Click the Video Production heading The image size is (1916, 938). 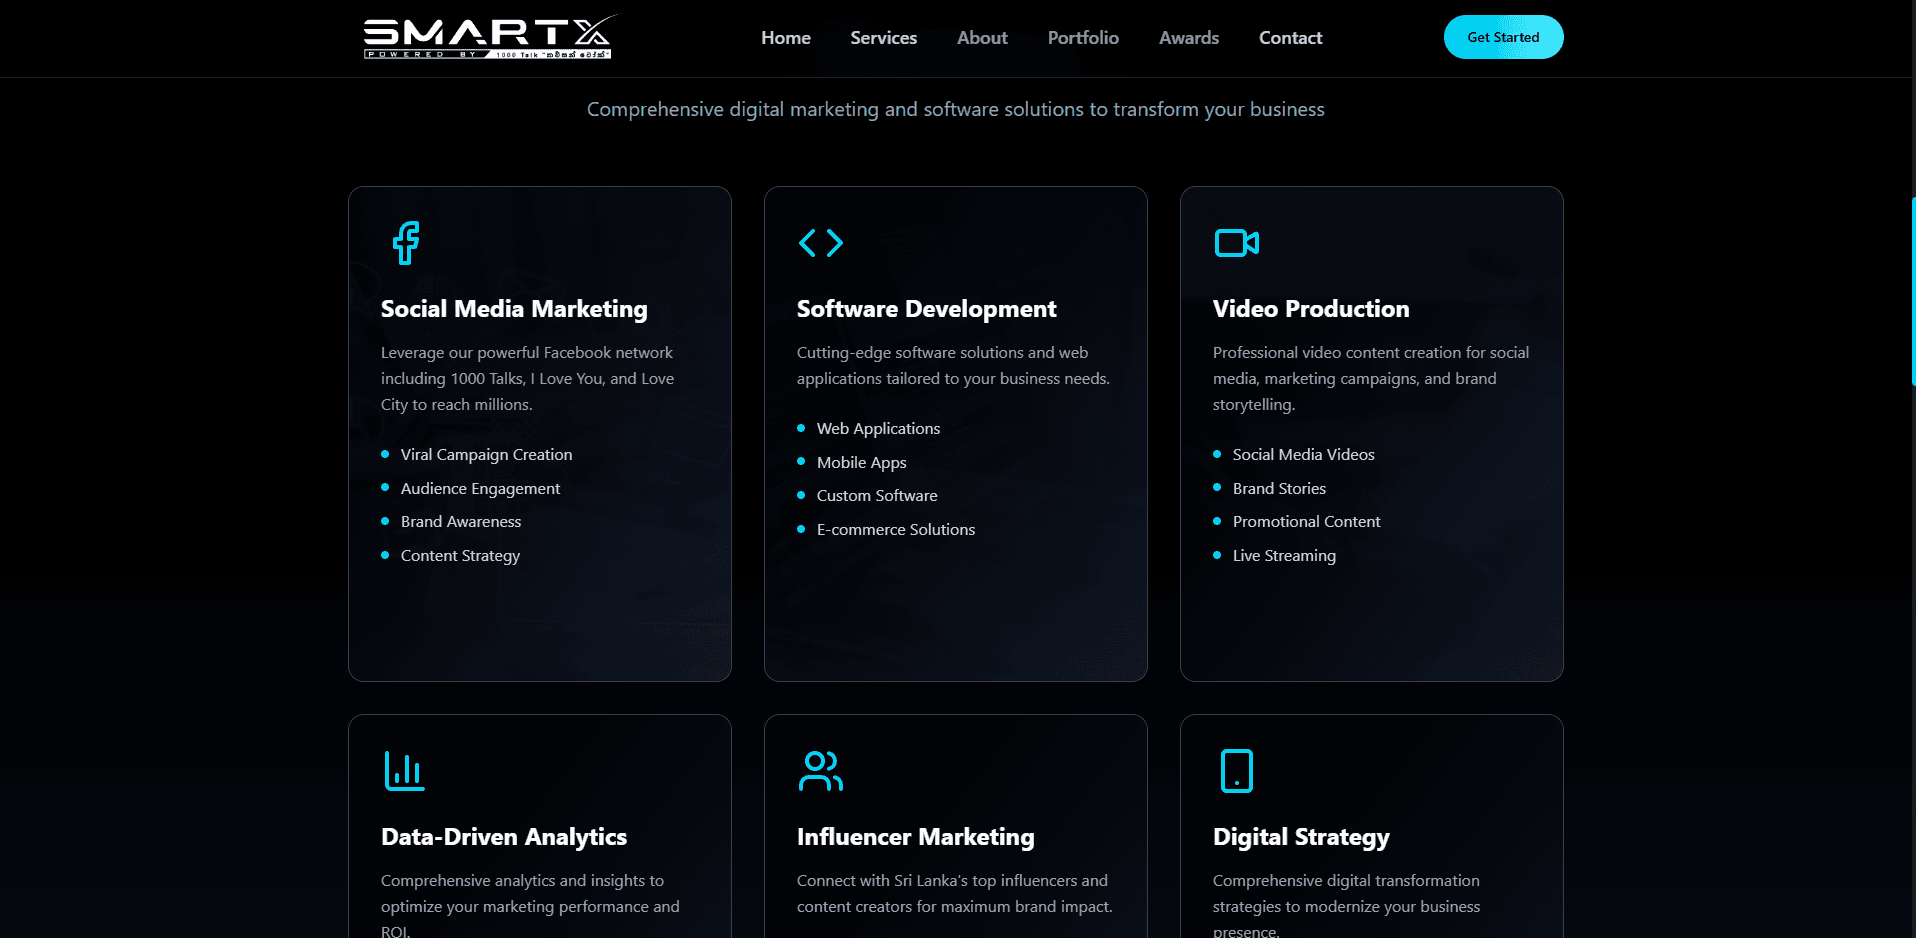1311,309
